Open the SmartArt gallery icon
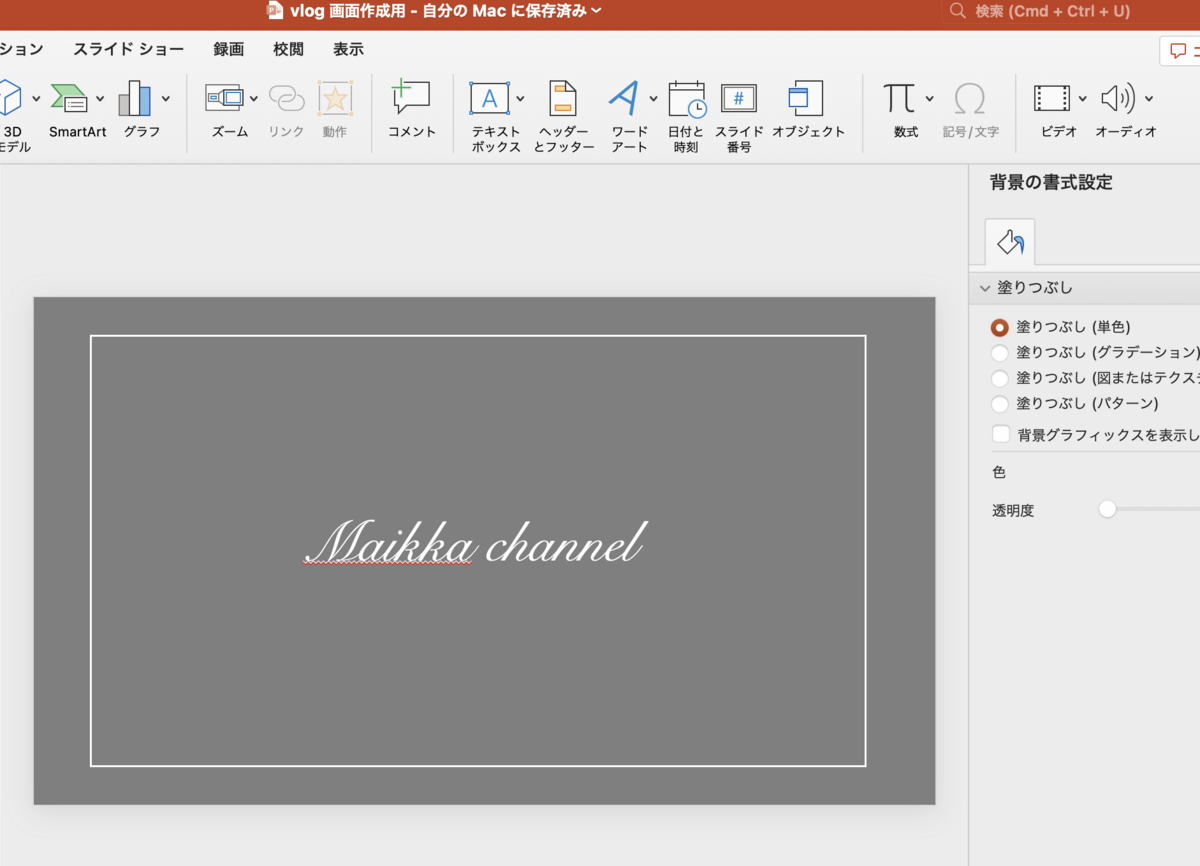The width and height of the screenshot is (1200, 866). pos(69,99)
